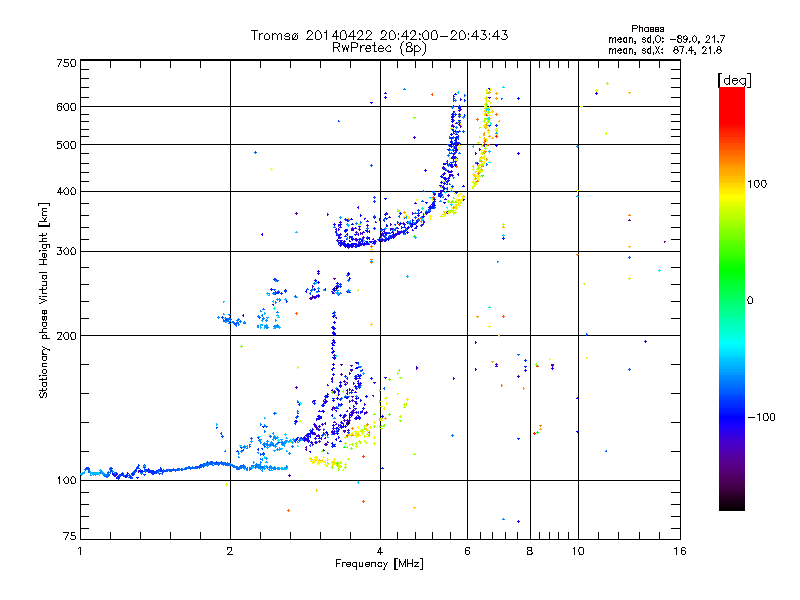Click the 'Phases' header text
800x600 pixels.
647,29
